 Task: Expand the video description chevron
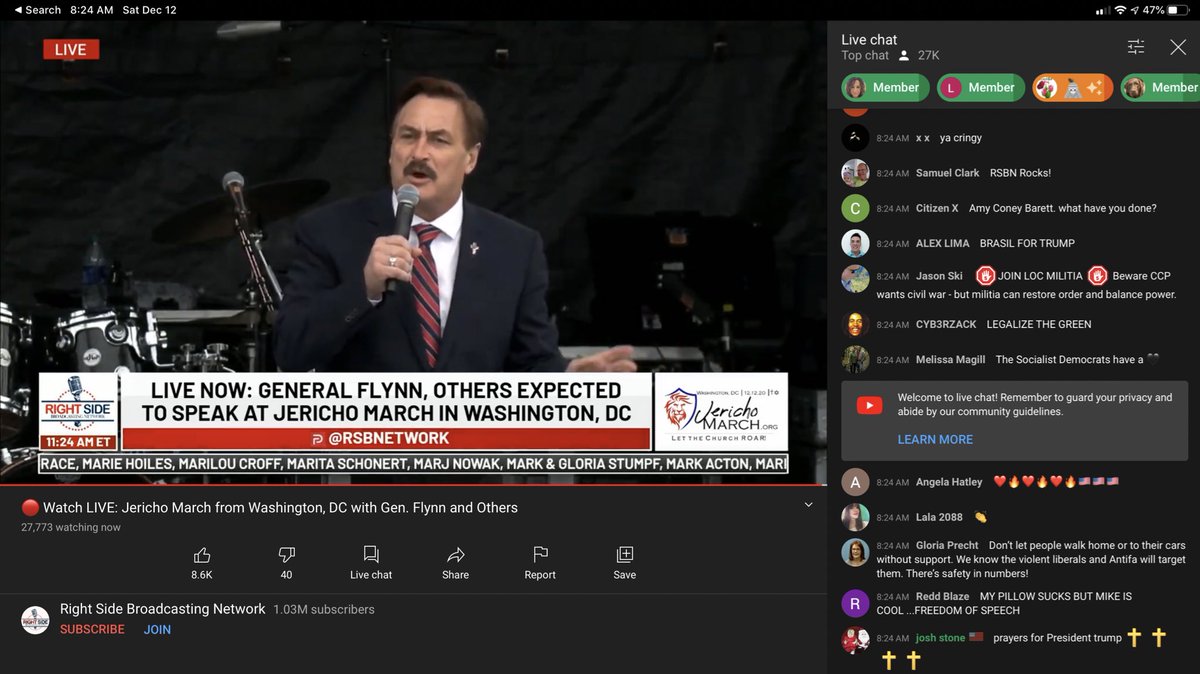tap(808, 506)
